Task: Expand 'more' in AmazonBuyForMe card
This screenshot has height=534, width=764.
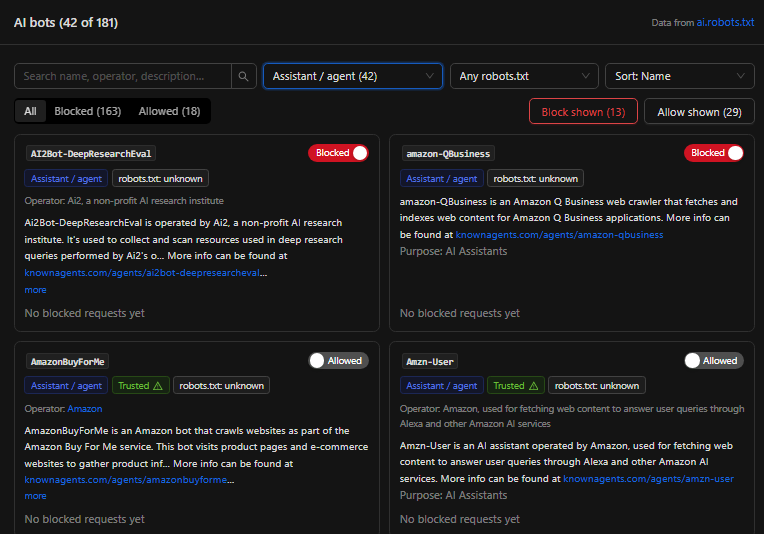Action: [x=36, y=496]
